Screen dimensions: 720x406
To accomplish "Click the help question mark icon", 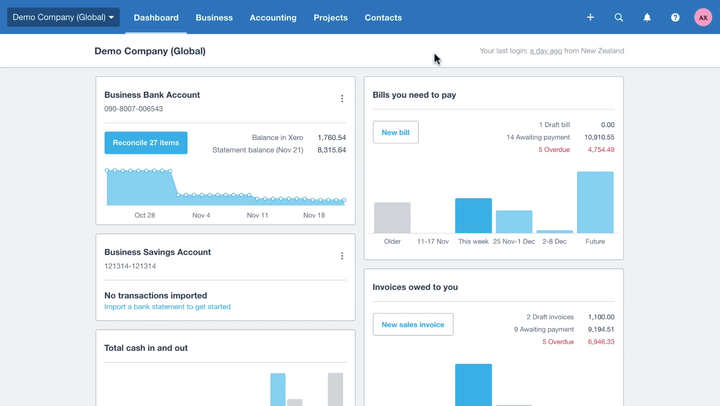I will 675,17.
